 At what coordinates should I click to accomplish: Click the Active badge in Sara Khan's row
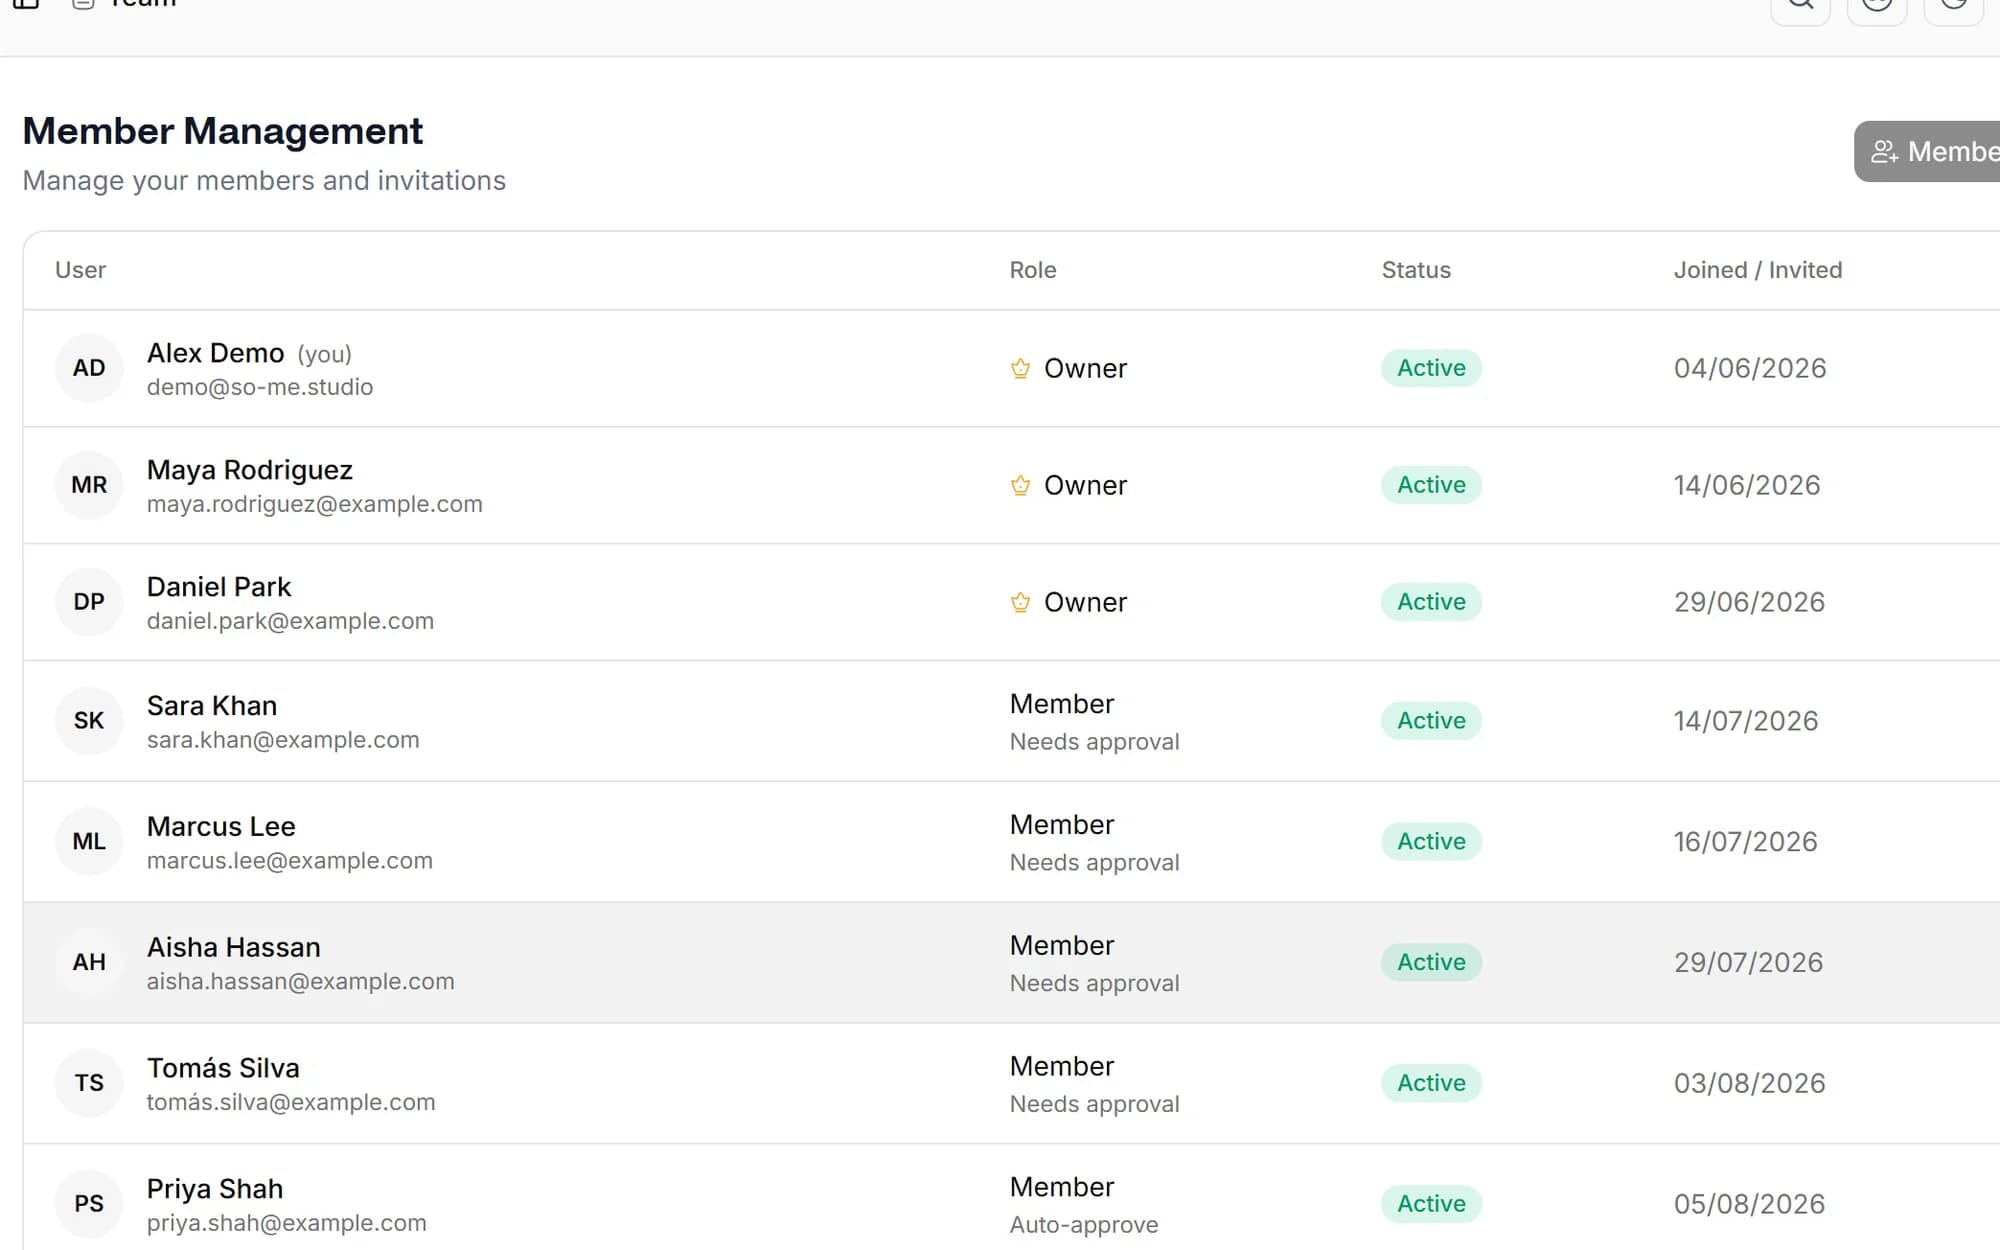click(1431, 721)
